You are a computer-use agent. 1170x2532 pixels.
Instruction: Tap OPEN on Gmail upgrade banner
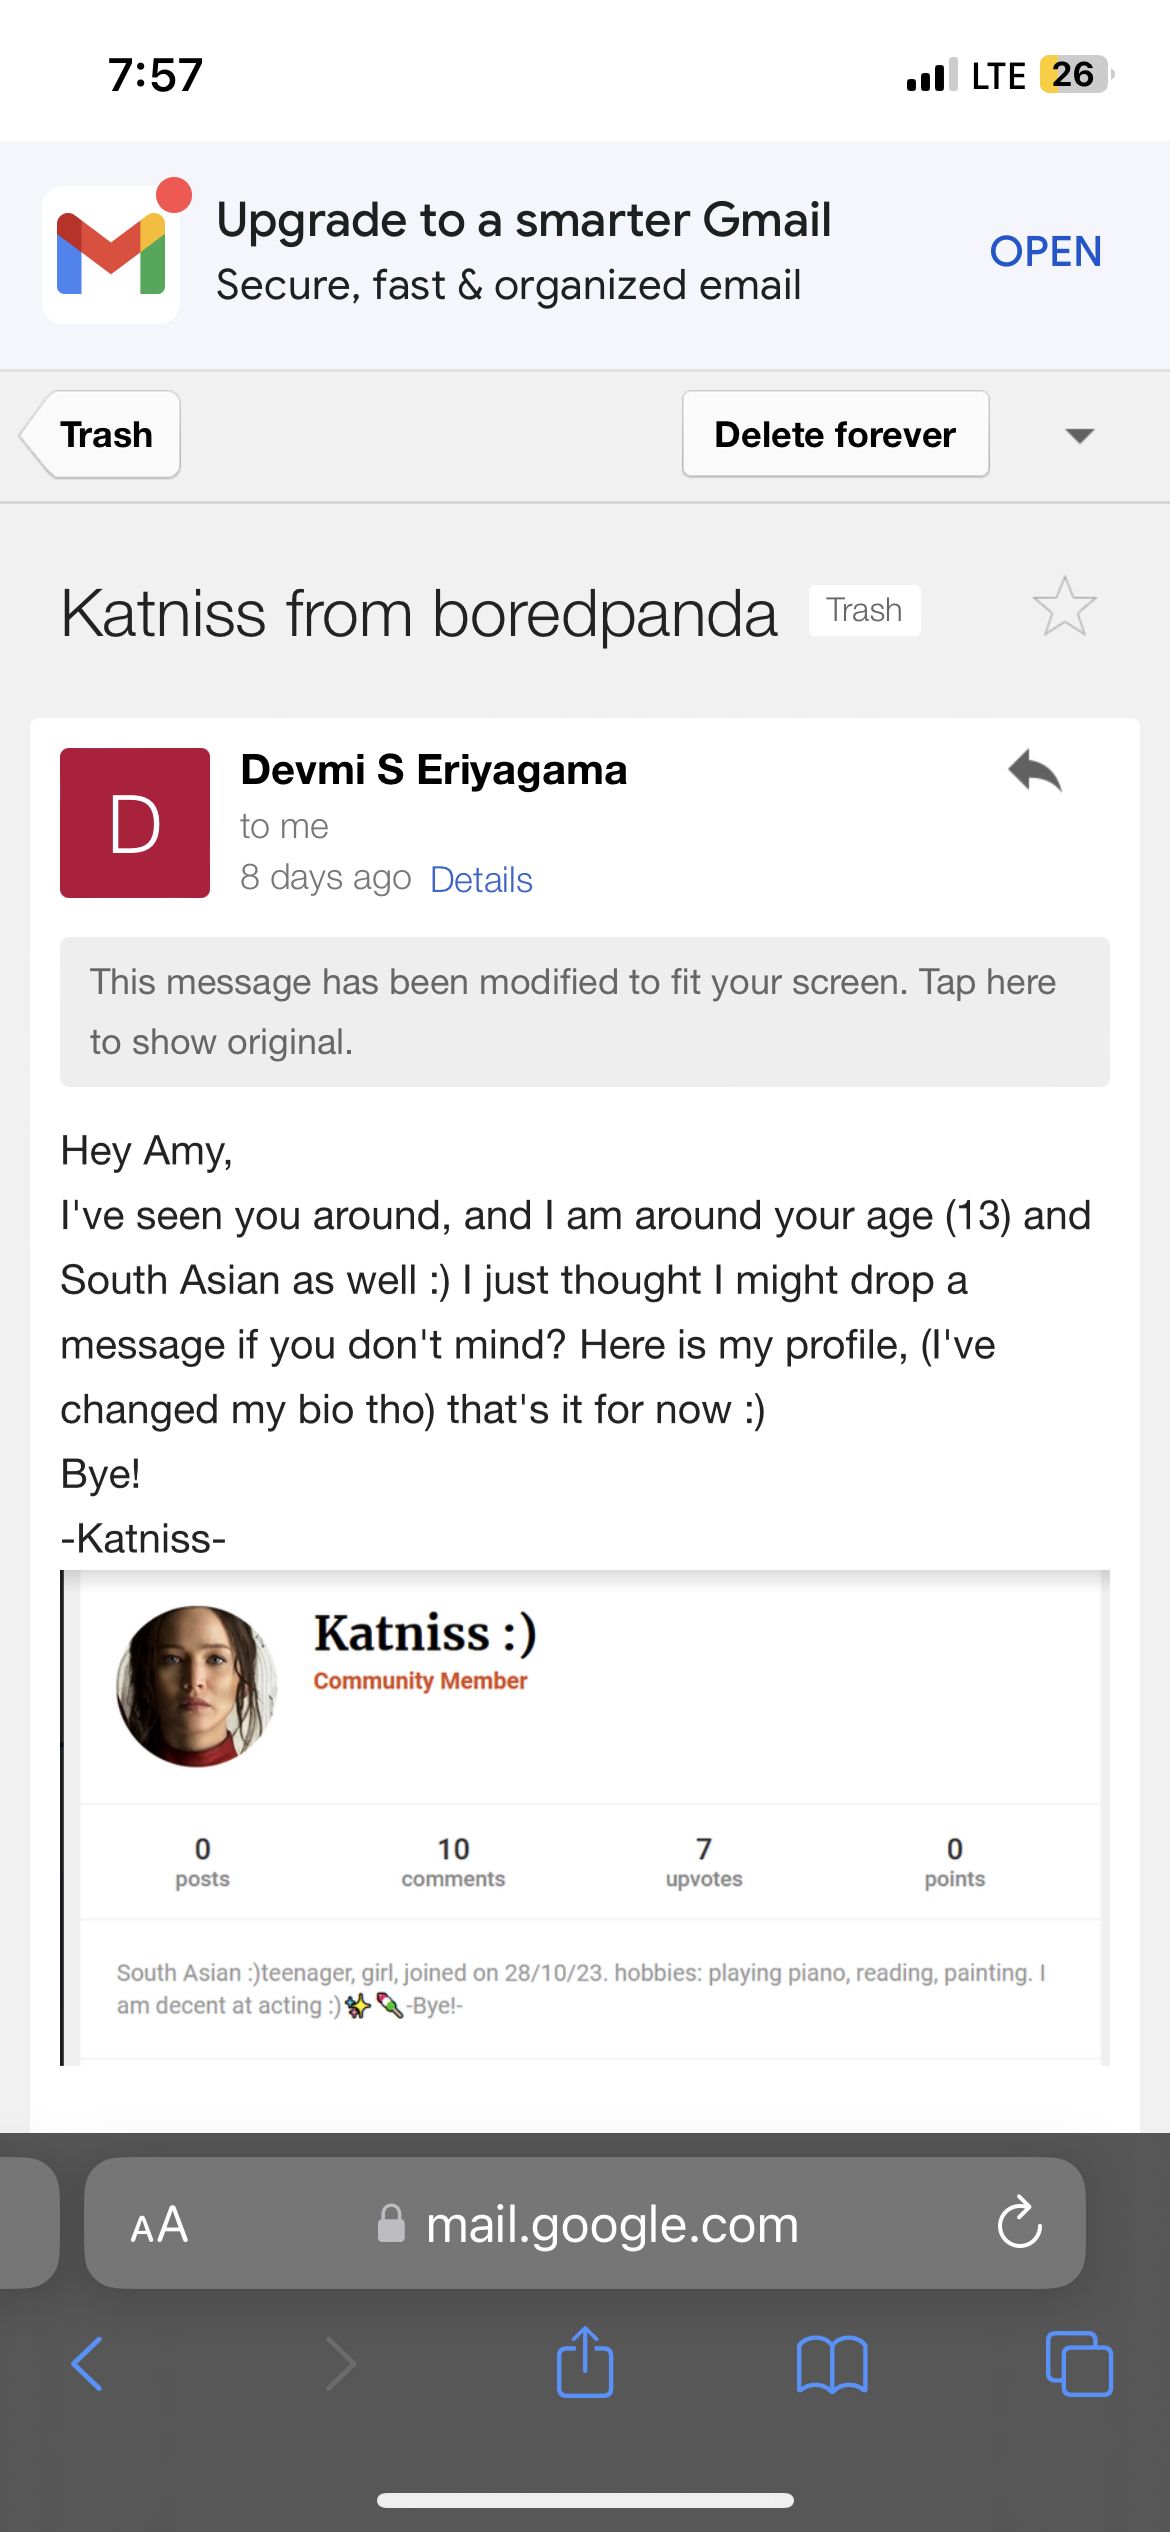click(1045, 251)
